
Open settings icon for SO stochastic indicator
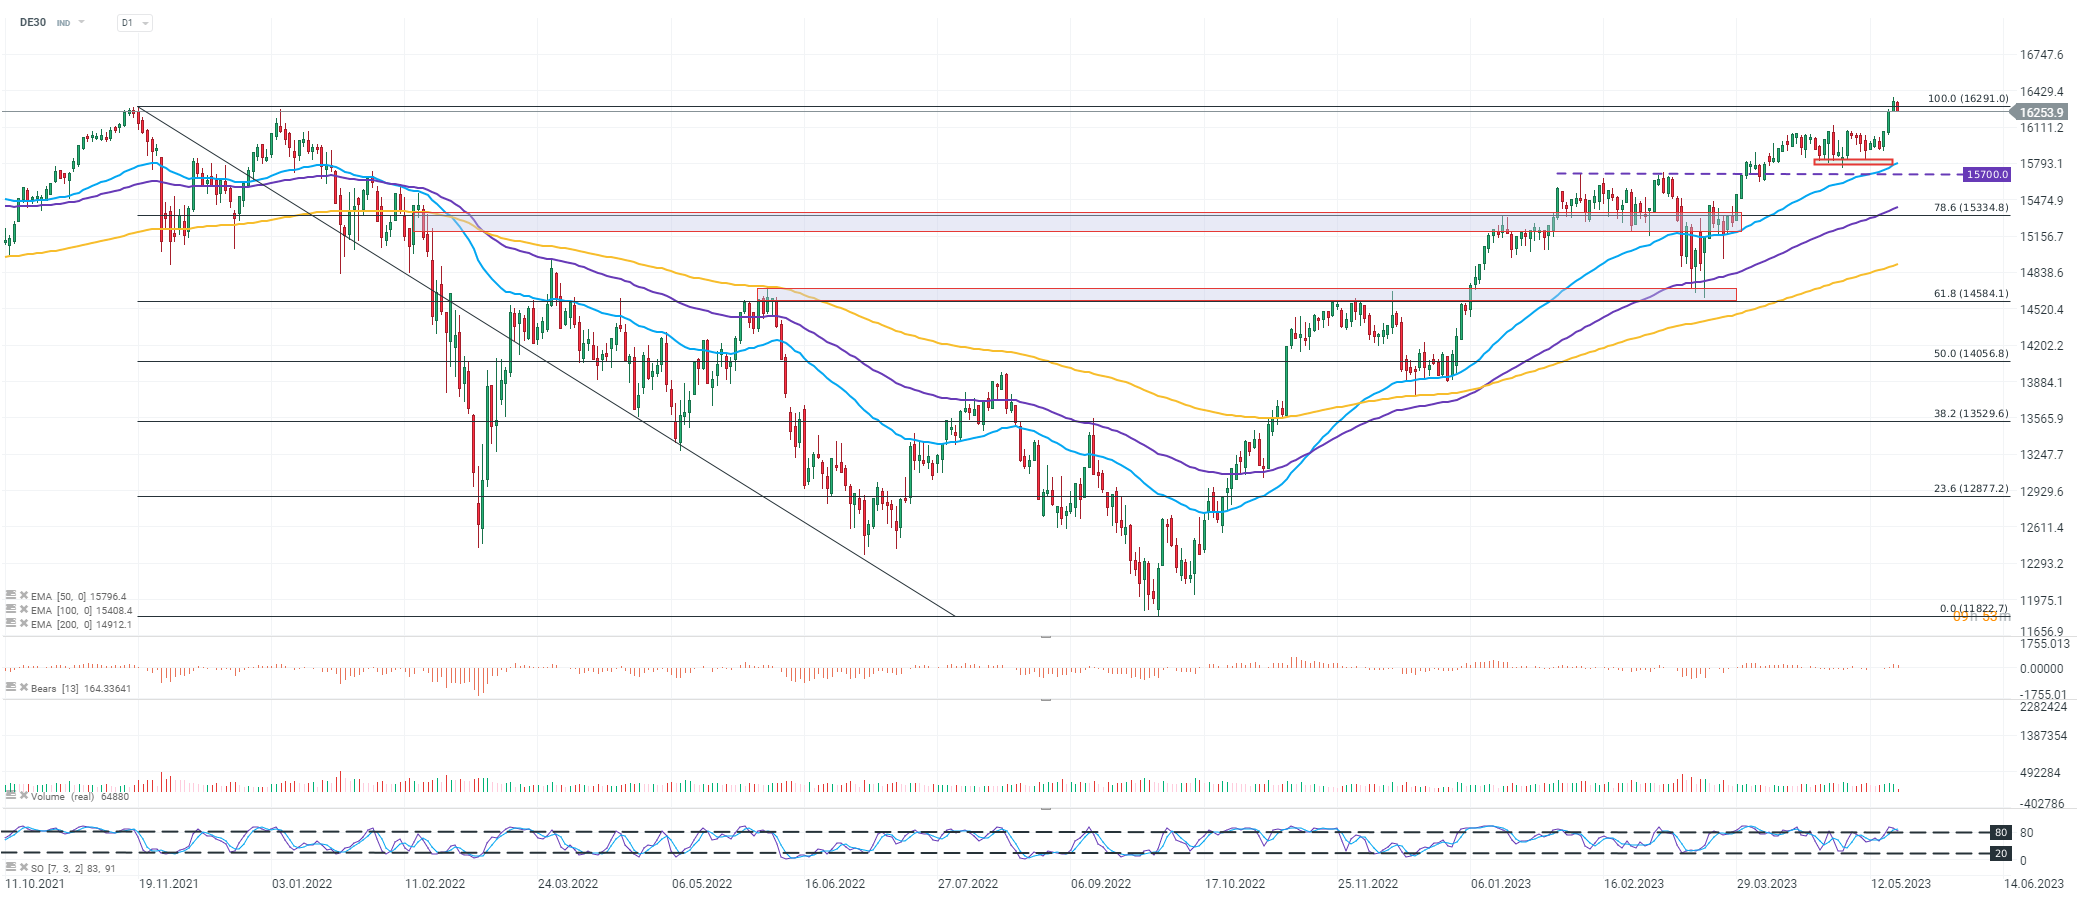pos(11,867)
